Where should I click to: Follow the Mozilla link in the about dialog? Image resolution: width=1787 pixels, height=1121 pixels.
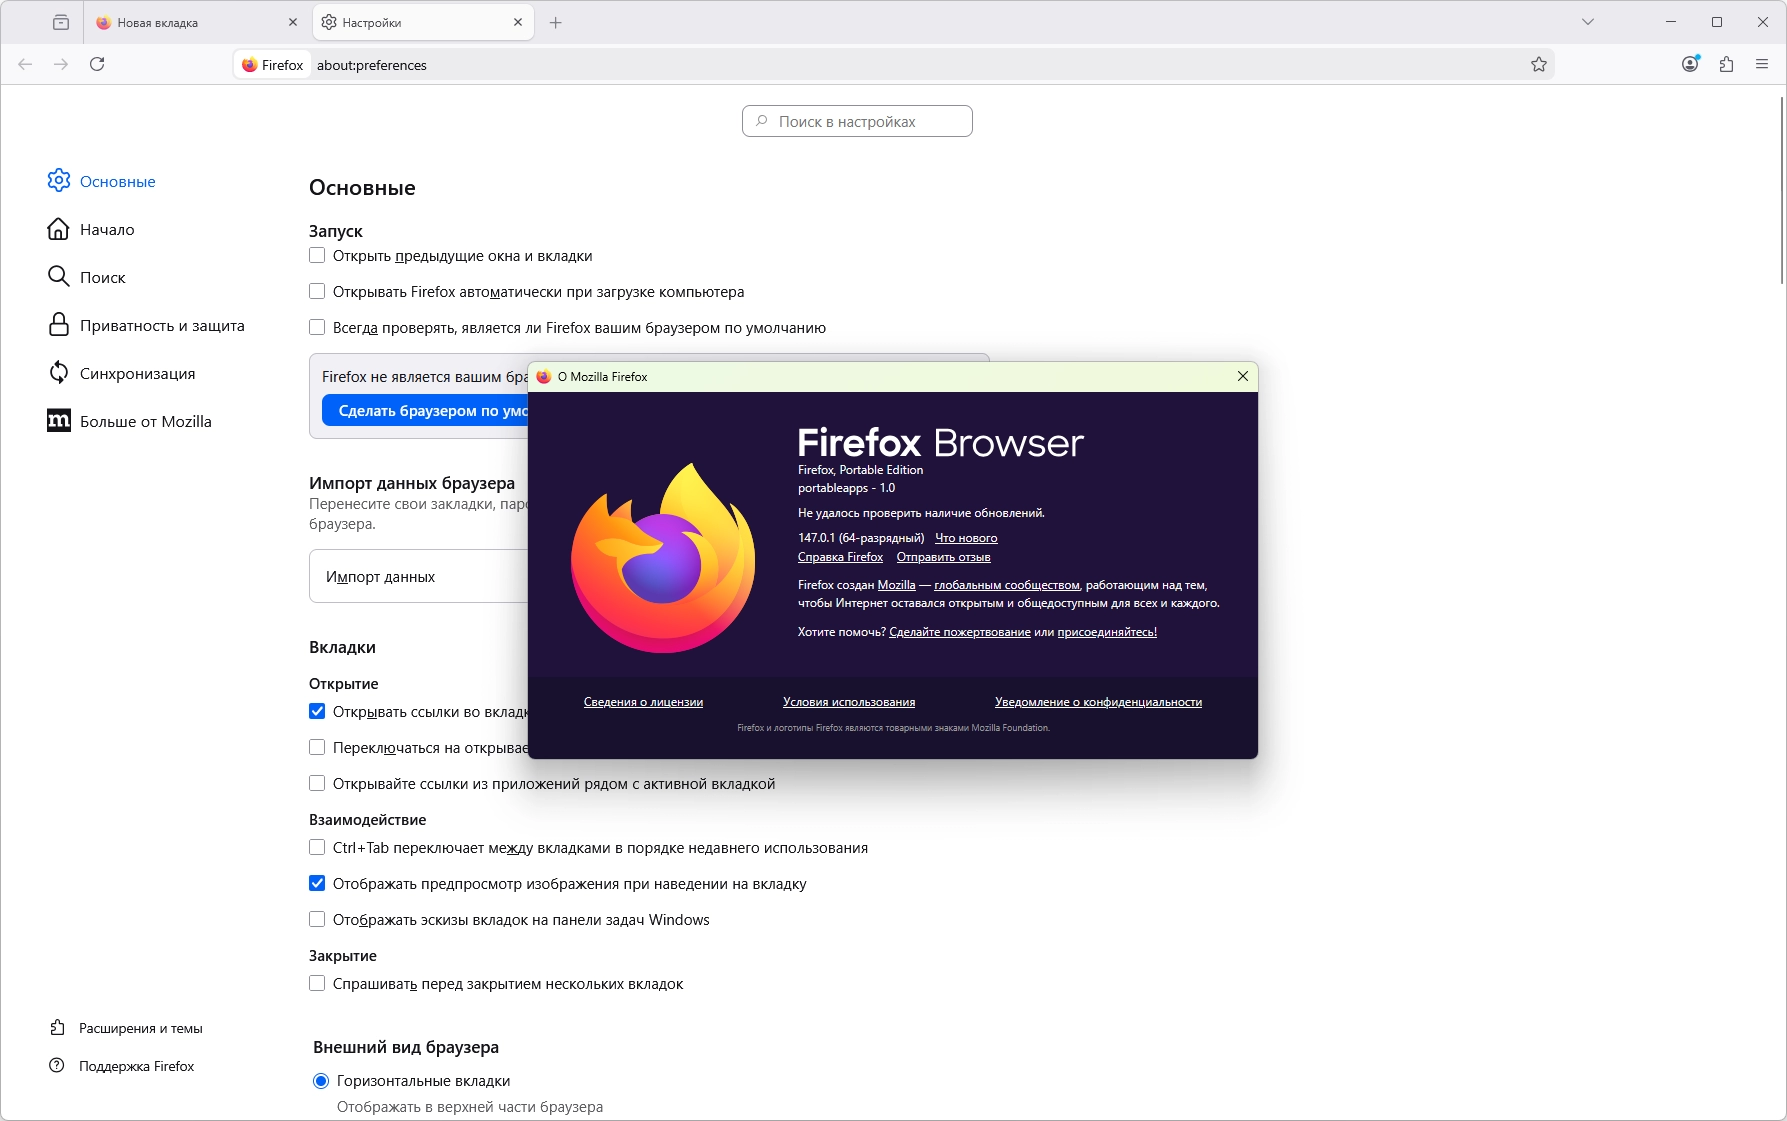(x=897, y=585)
